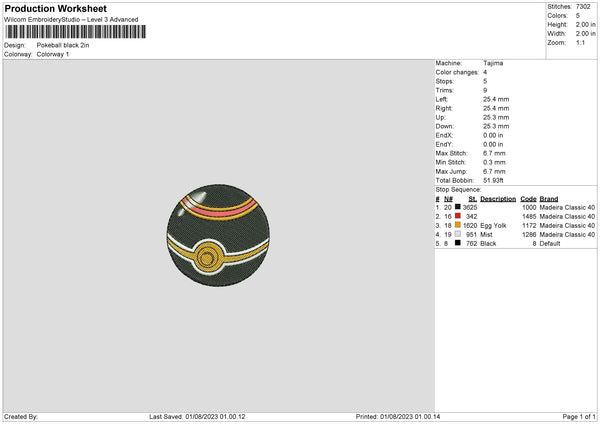This screenshot has height=424, width=600.
Task: Click the Total Bobbin 51.93ft value
Action: [497, 177]
